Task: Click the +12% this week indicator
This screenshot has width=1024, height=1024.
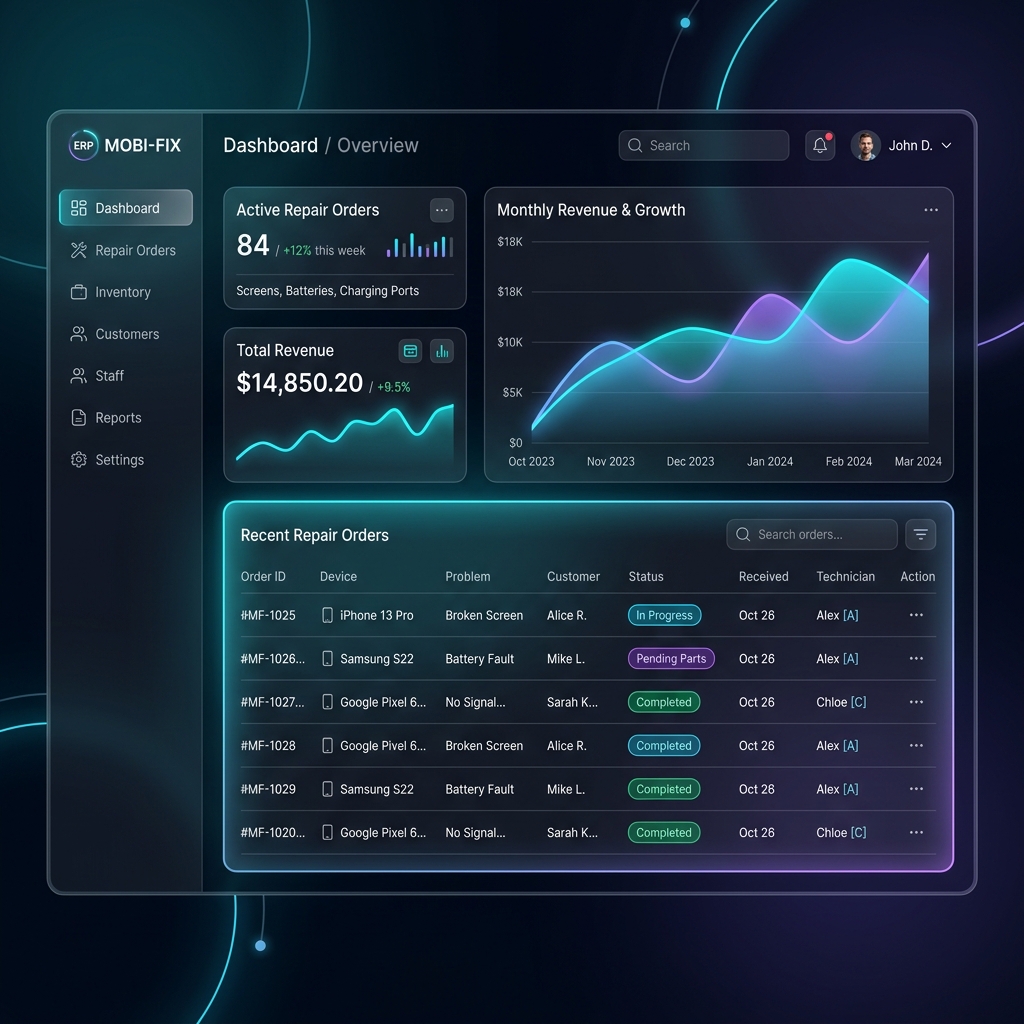Action: click(324, 251)
